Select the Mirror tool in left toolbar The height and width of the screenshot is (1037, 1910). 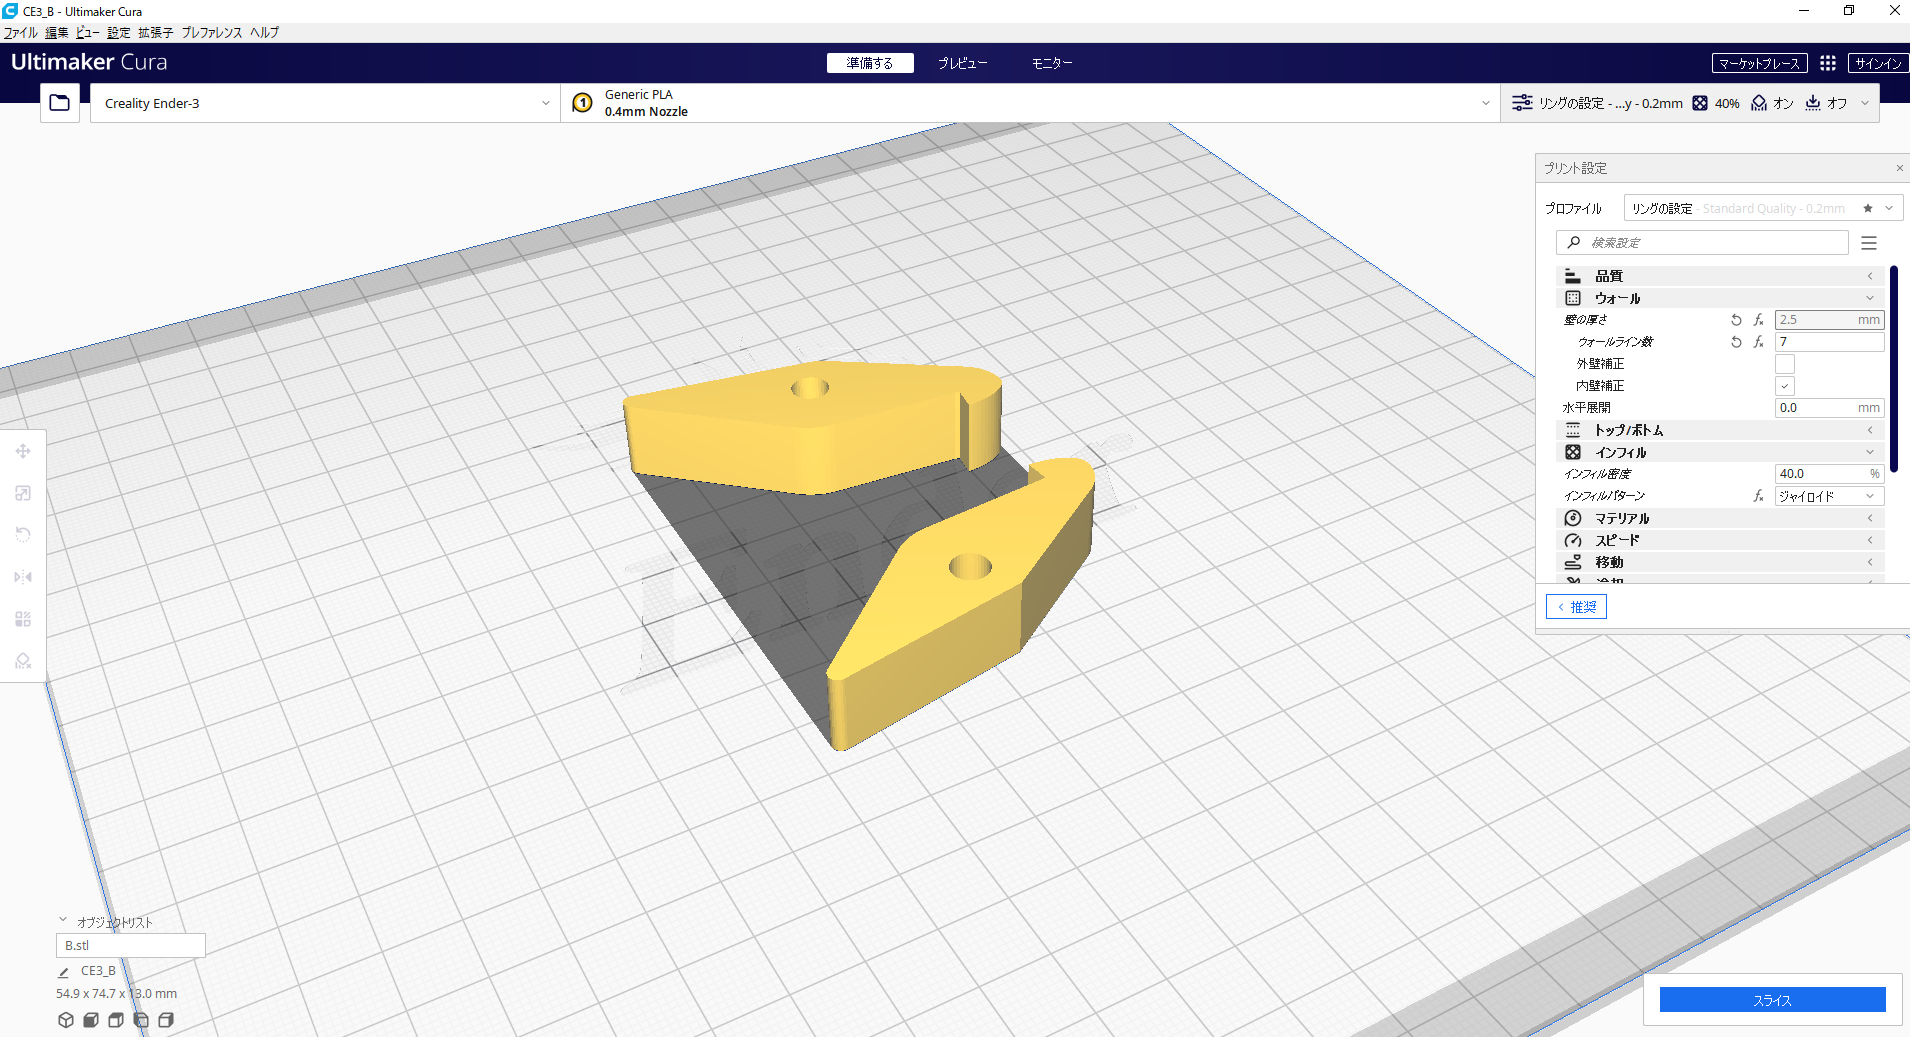23,577
